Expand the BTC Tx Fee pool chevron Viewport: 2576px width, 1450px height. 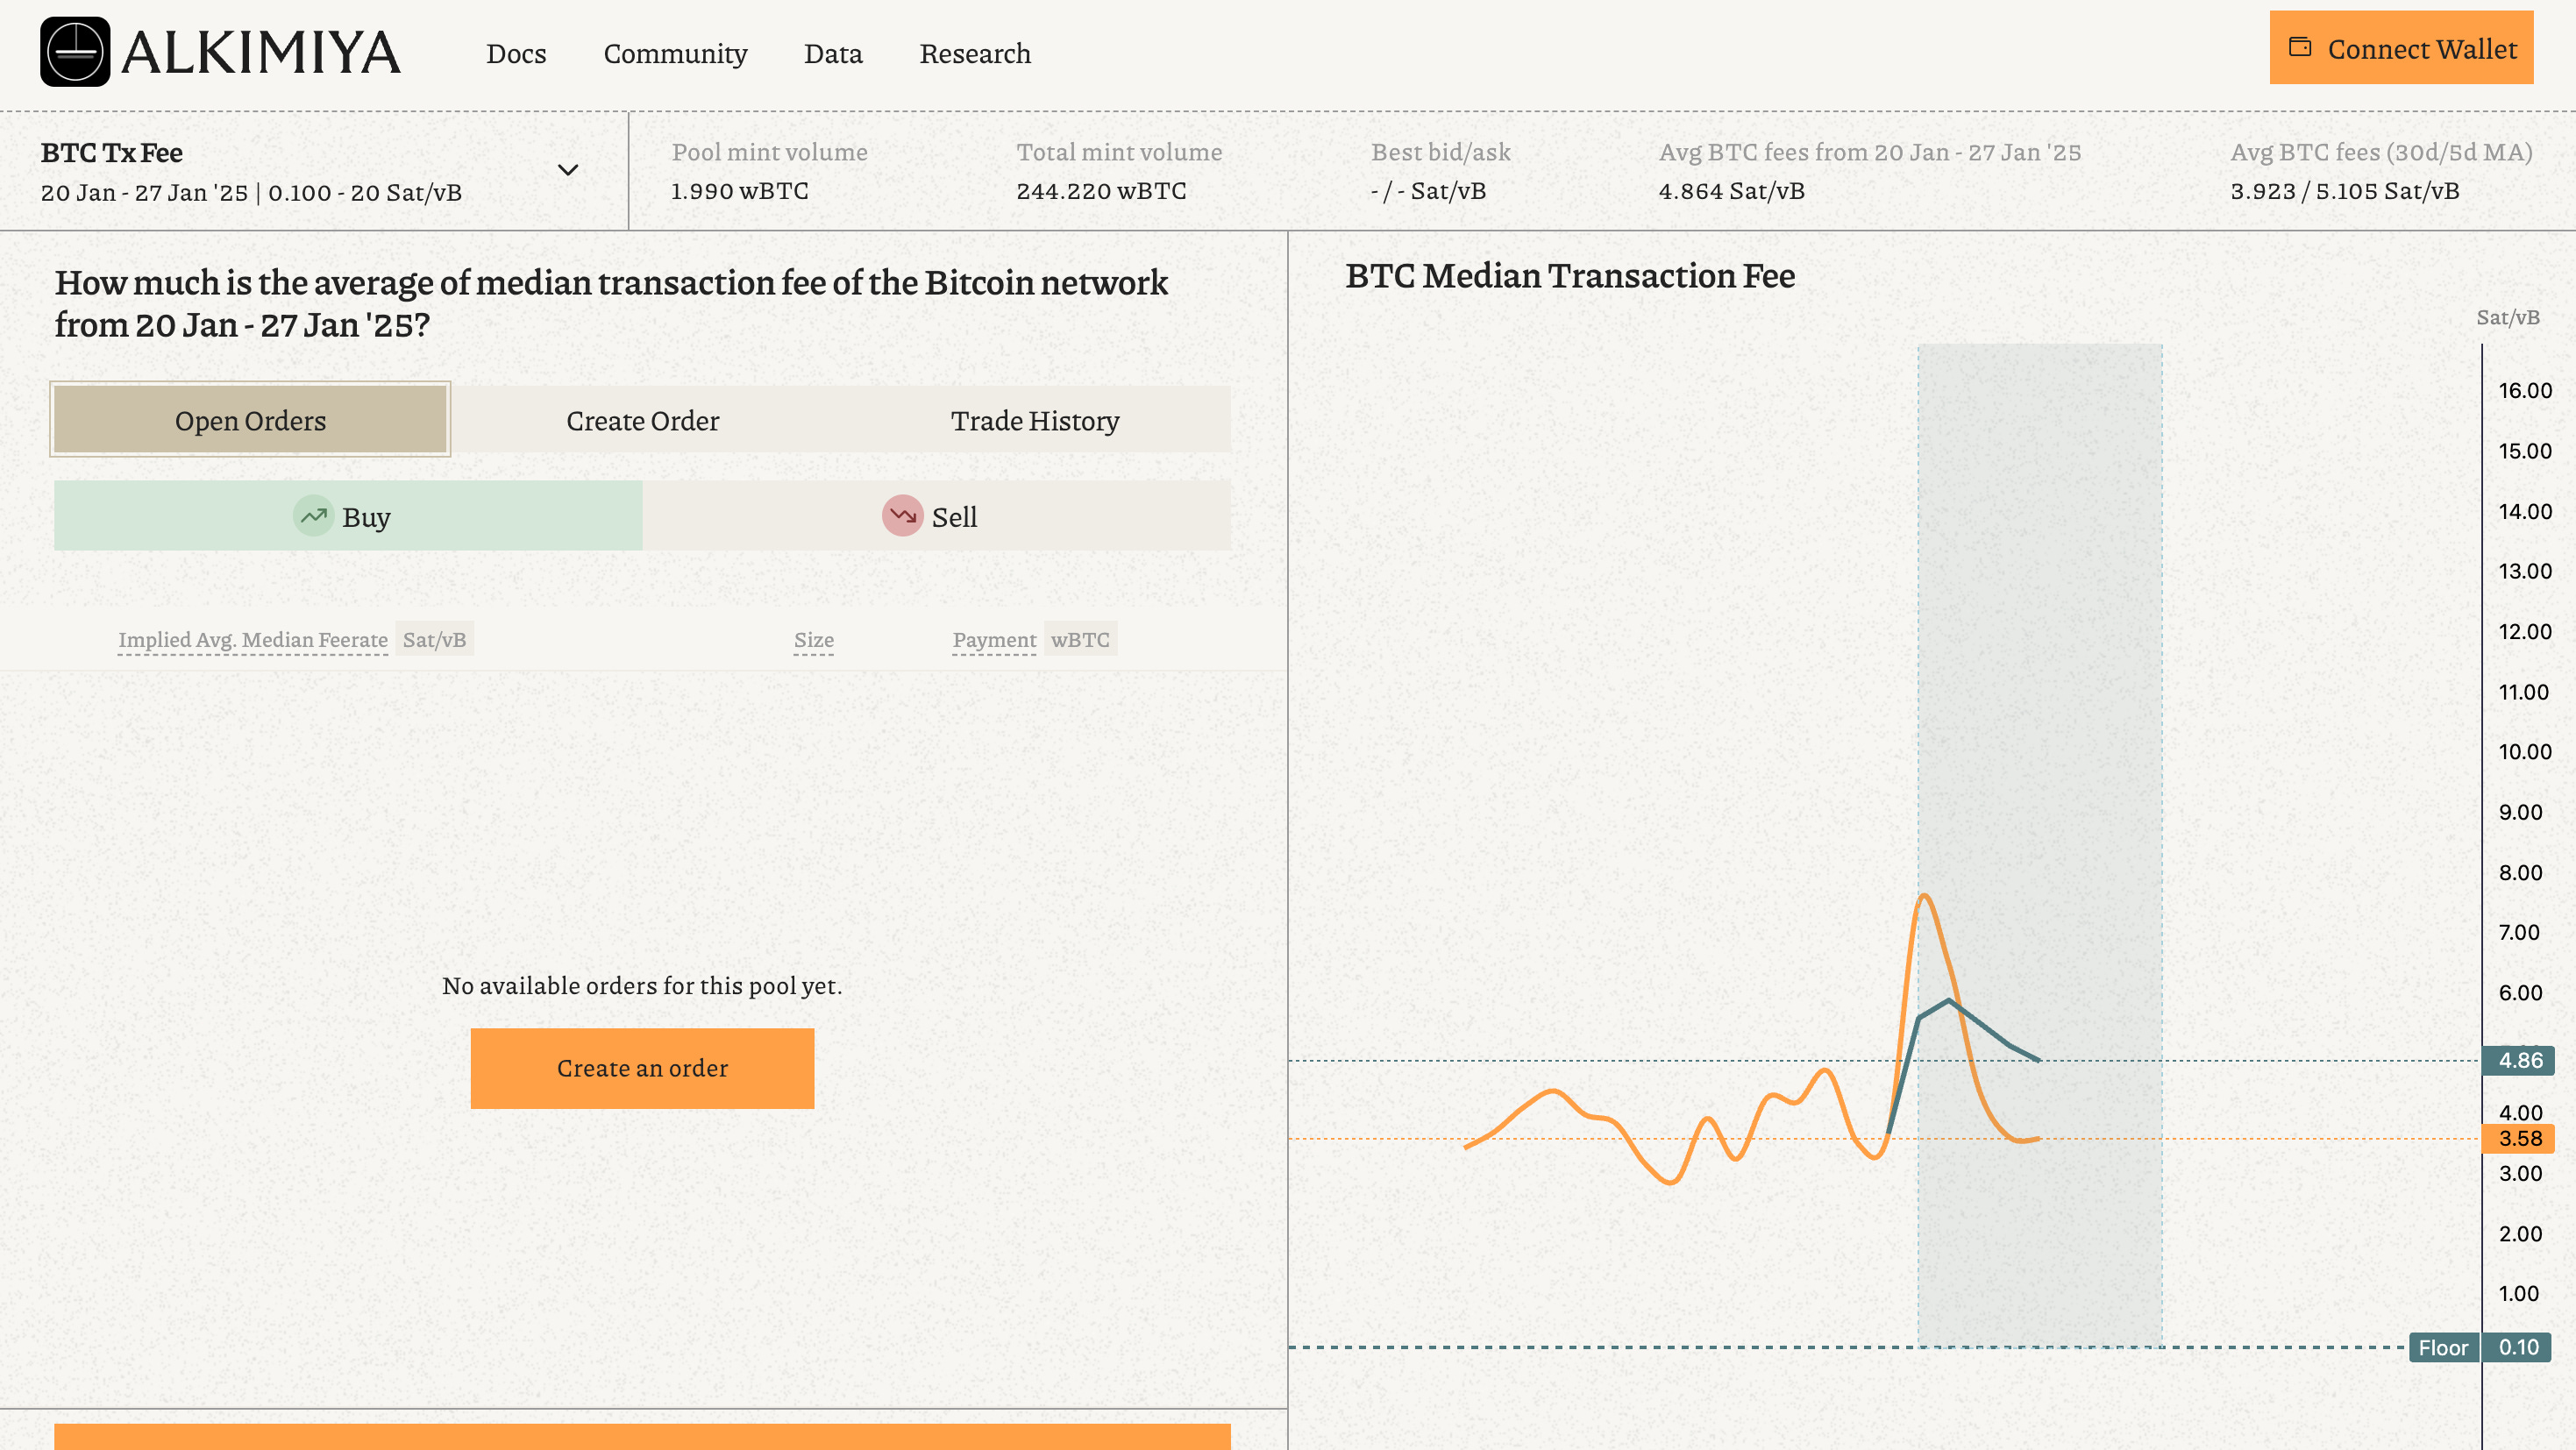(x=568, y=170)
